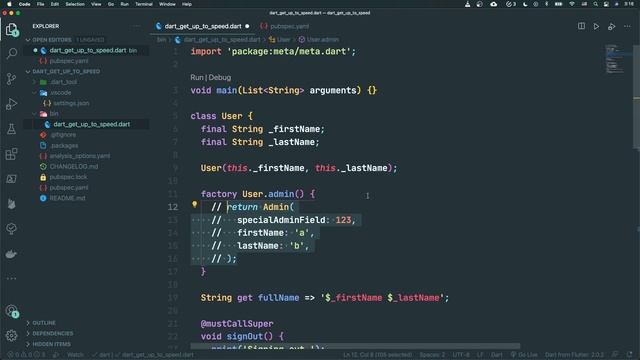Click the lightbulb quick fix icon

point(195,204)
